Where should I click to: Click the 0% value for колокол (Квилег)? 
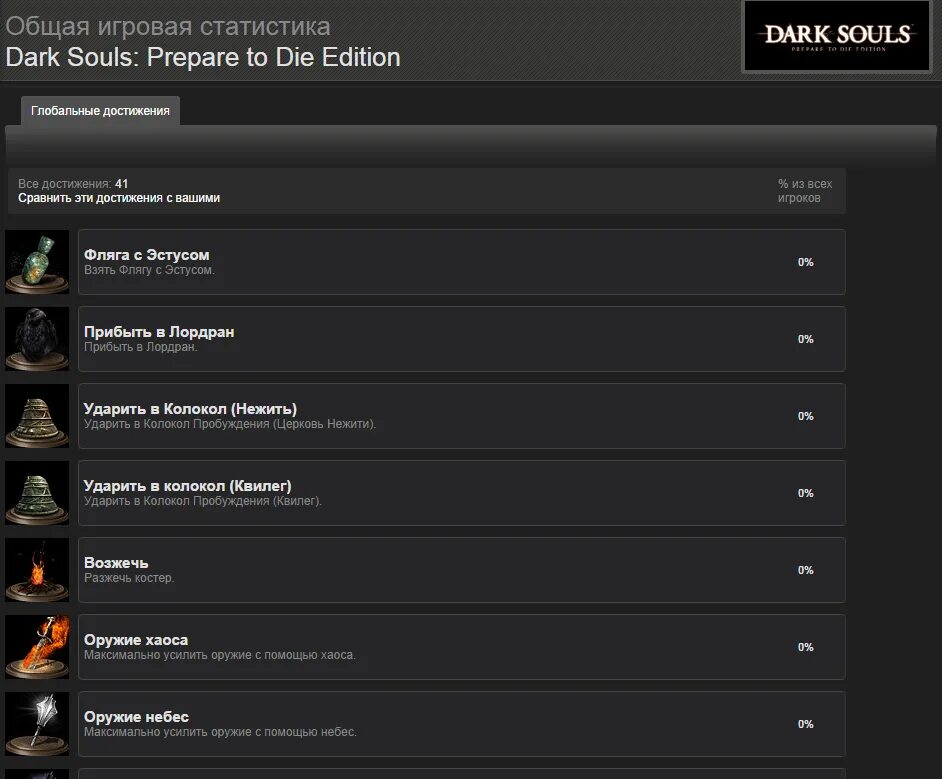click(x=806, y=493)
